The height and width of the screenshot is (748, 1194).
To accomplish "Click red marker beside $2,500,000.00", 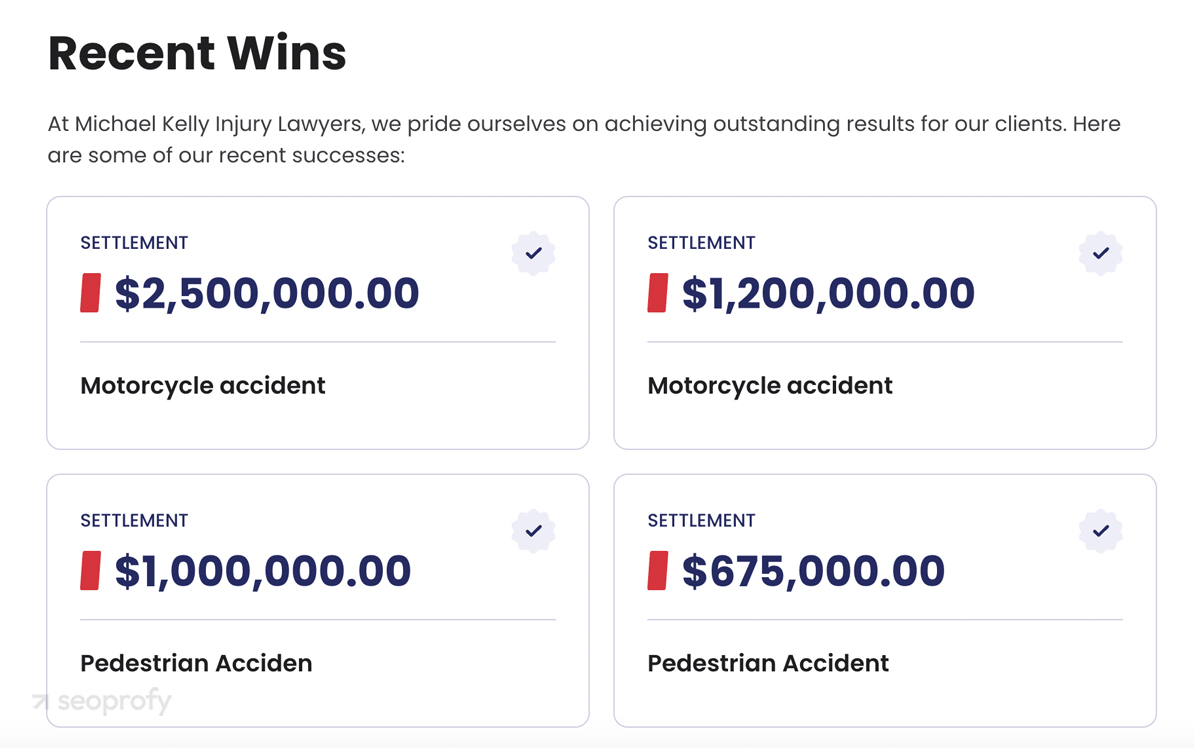I will pyautogui.click(x=91, y=292).
